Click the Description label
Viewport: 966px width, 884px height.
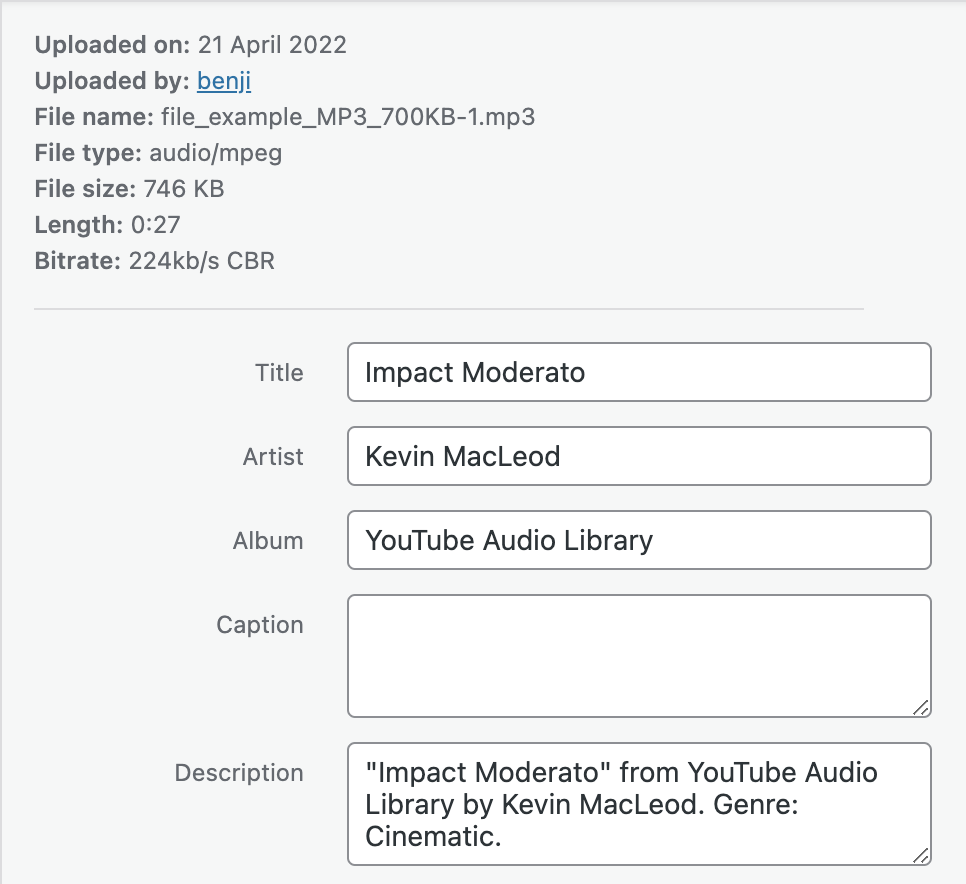pyautogui.click(x=239, y=772)
